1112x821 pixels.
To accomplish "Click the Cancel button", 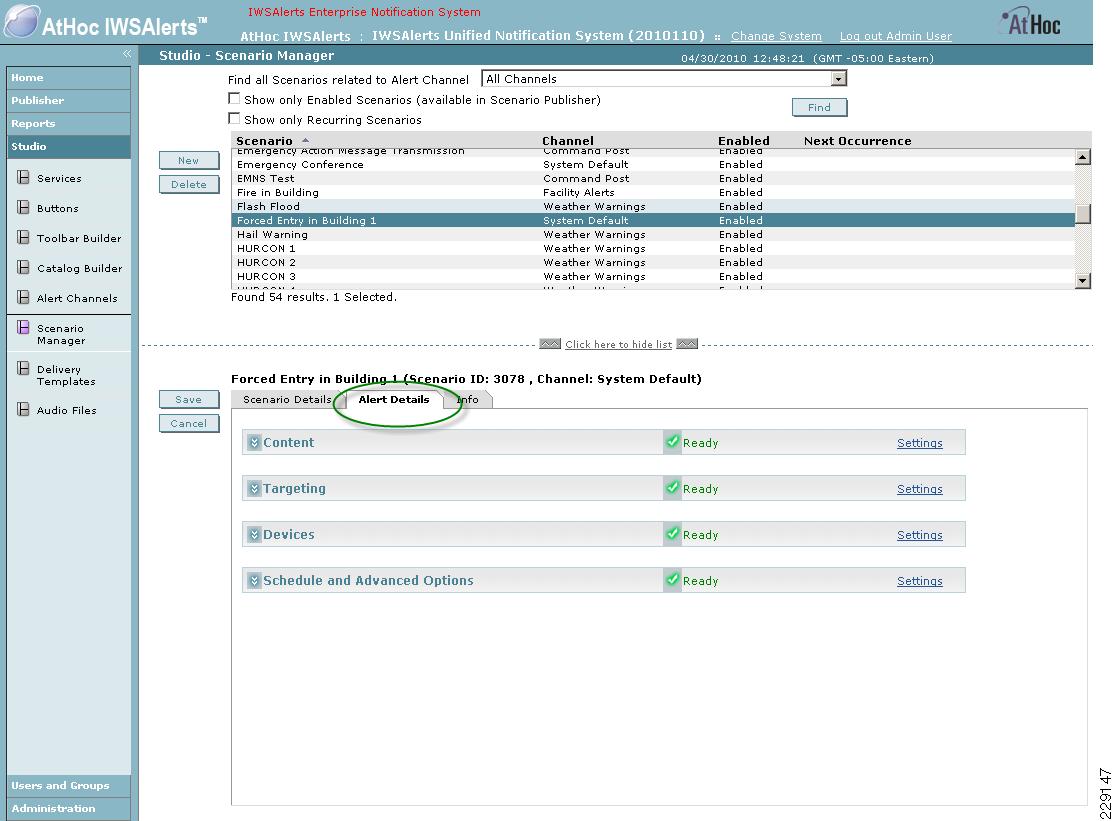I will coord(189,423).
